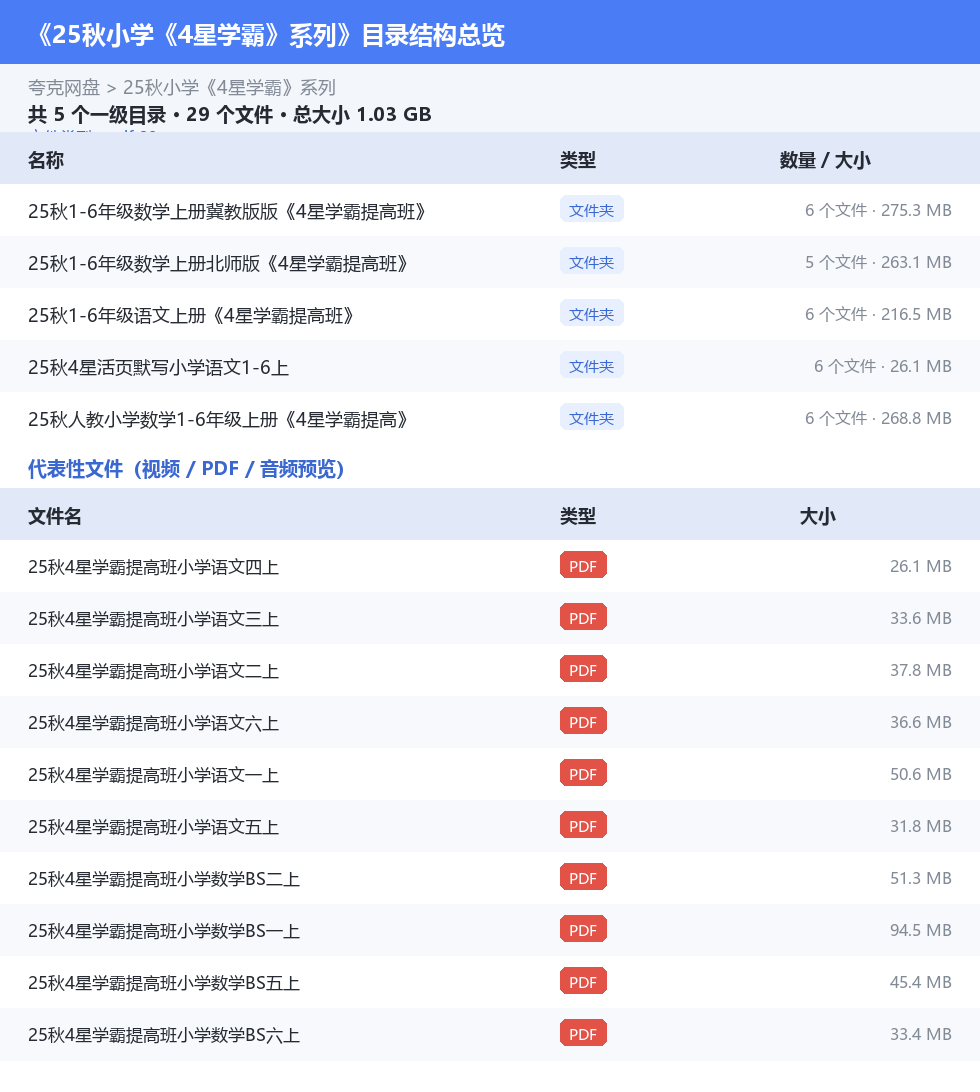Click the 25秋小学《4星学霸》系列 breadcrumb
The height and width of the screenshot is (1092, 980).
[229, 88]
